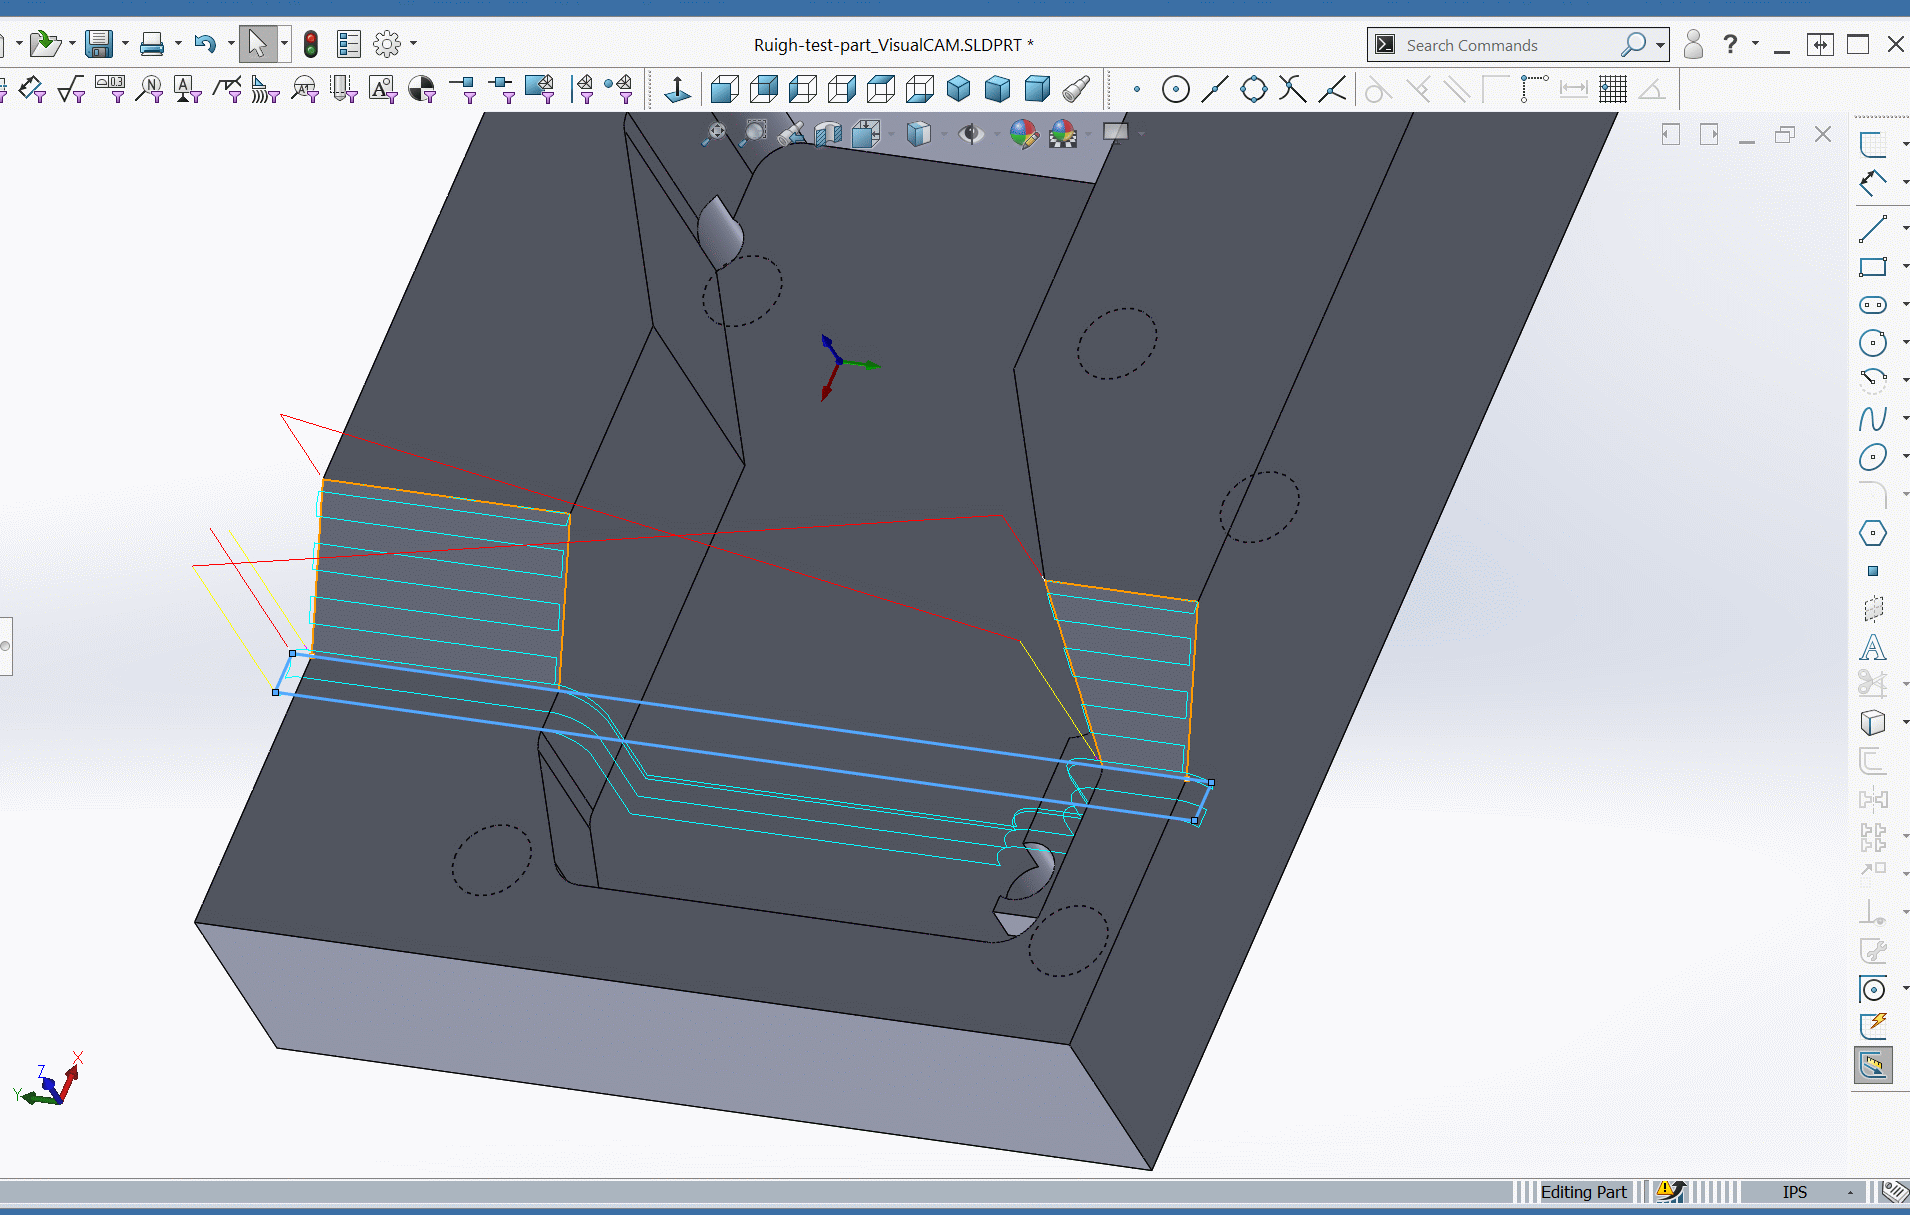Click the Zoom to Fit icon
The height and width of the screenshot is (1215, 1910).
[715, 134]
